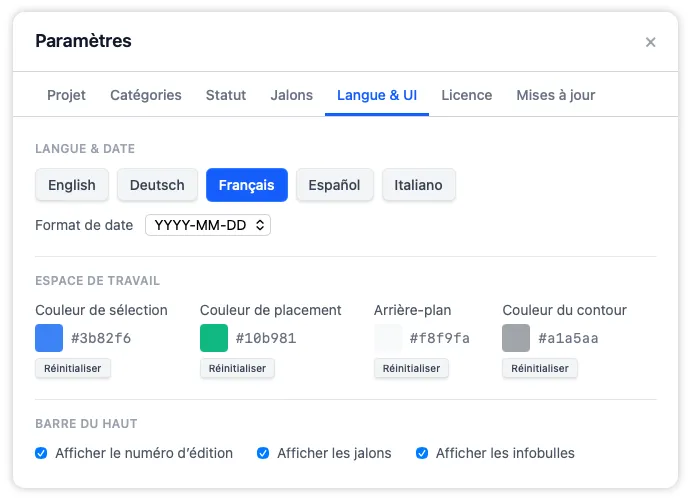690x502 pixels.
Task: Click Réinitialiser under Couleur de placement
Action: pos(237,368)
